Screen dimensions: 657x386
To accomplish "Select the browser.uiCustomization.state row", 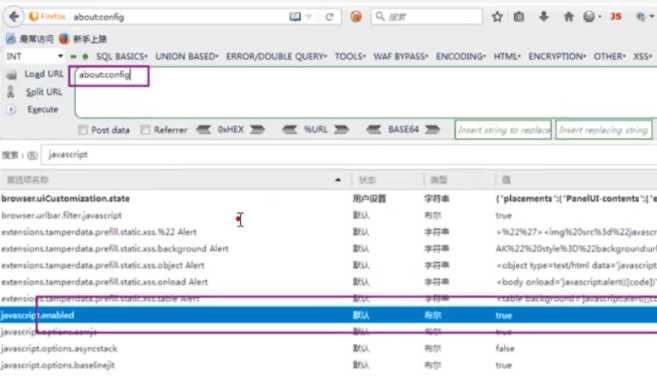I will click(x=328, y=199).
